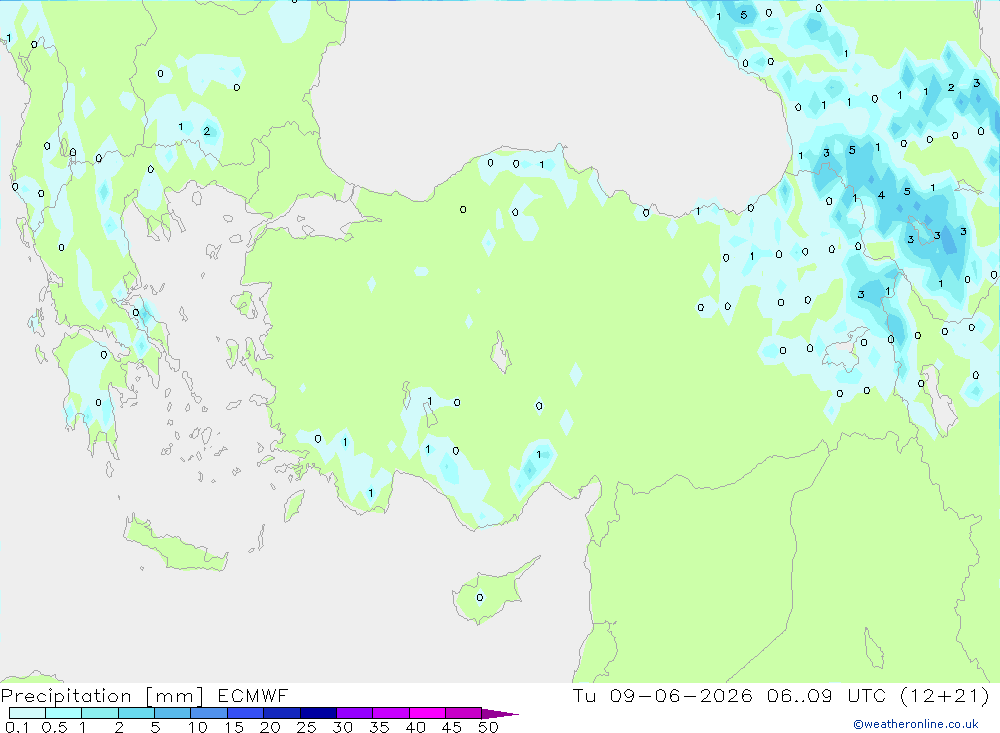The width and height of the screenshot is (1000, 733).
Task: Select the 35–40 mm violet swatch
Action: (390, 713)
